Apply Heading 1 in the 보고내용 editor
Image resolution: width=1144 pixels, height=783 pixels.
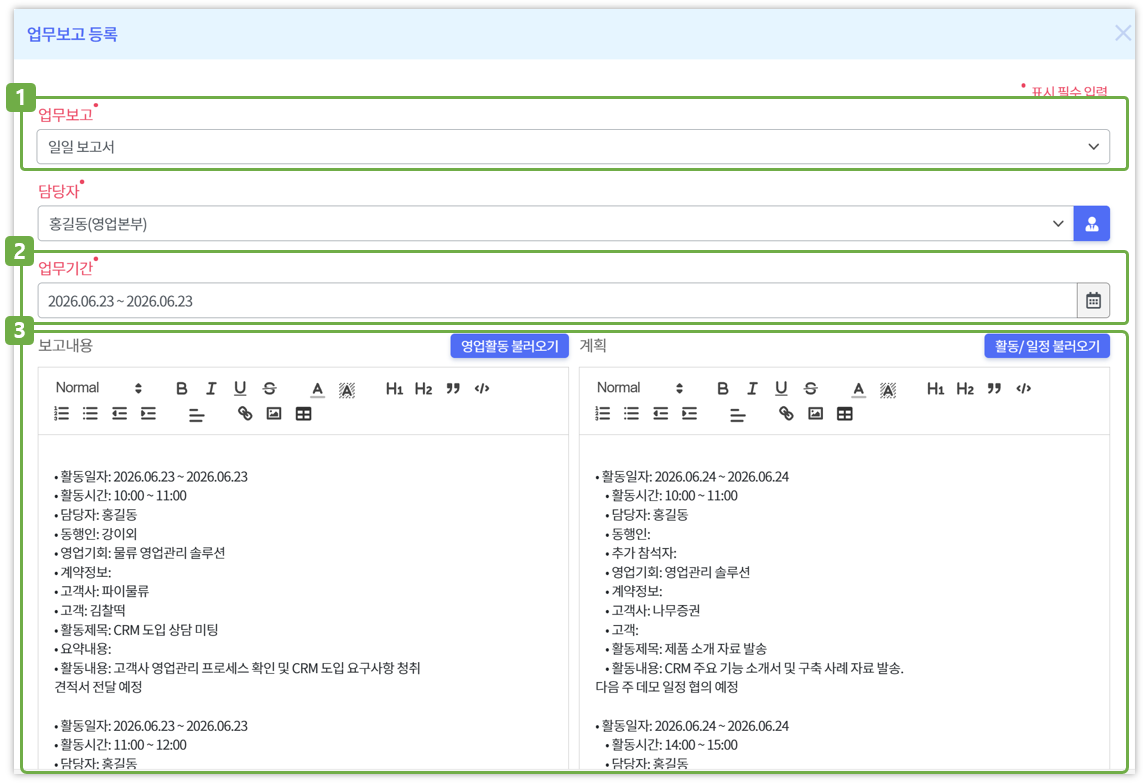(394, 388)
